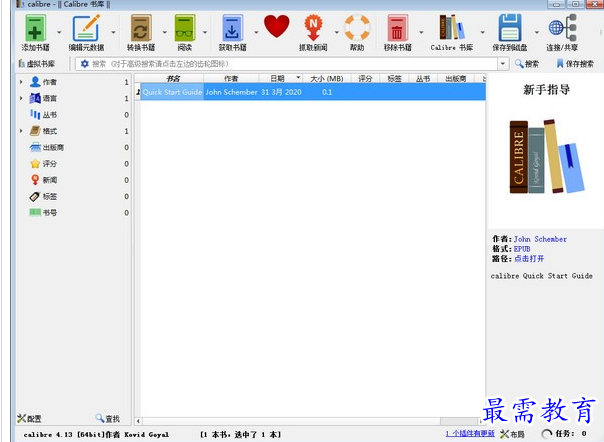Open the dropdown arrow next to Edit metadata
Viewport: 604px width, 442px height.
(x=113, y=32)
